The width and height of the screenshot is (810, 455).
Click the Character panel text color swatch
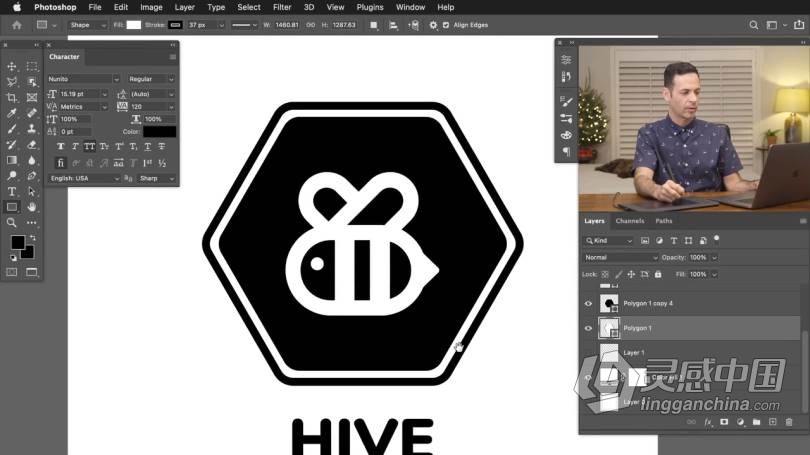(x=160, y=132)
